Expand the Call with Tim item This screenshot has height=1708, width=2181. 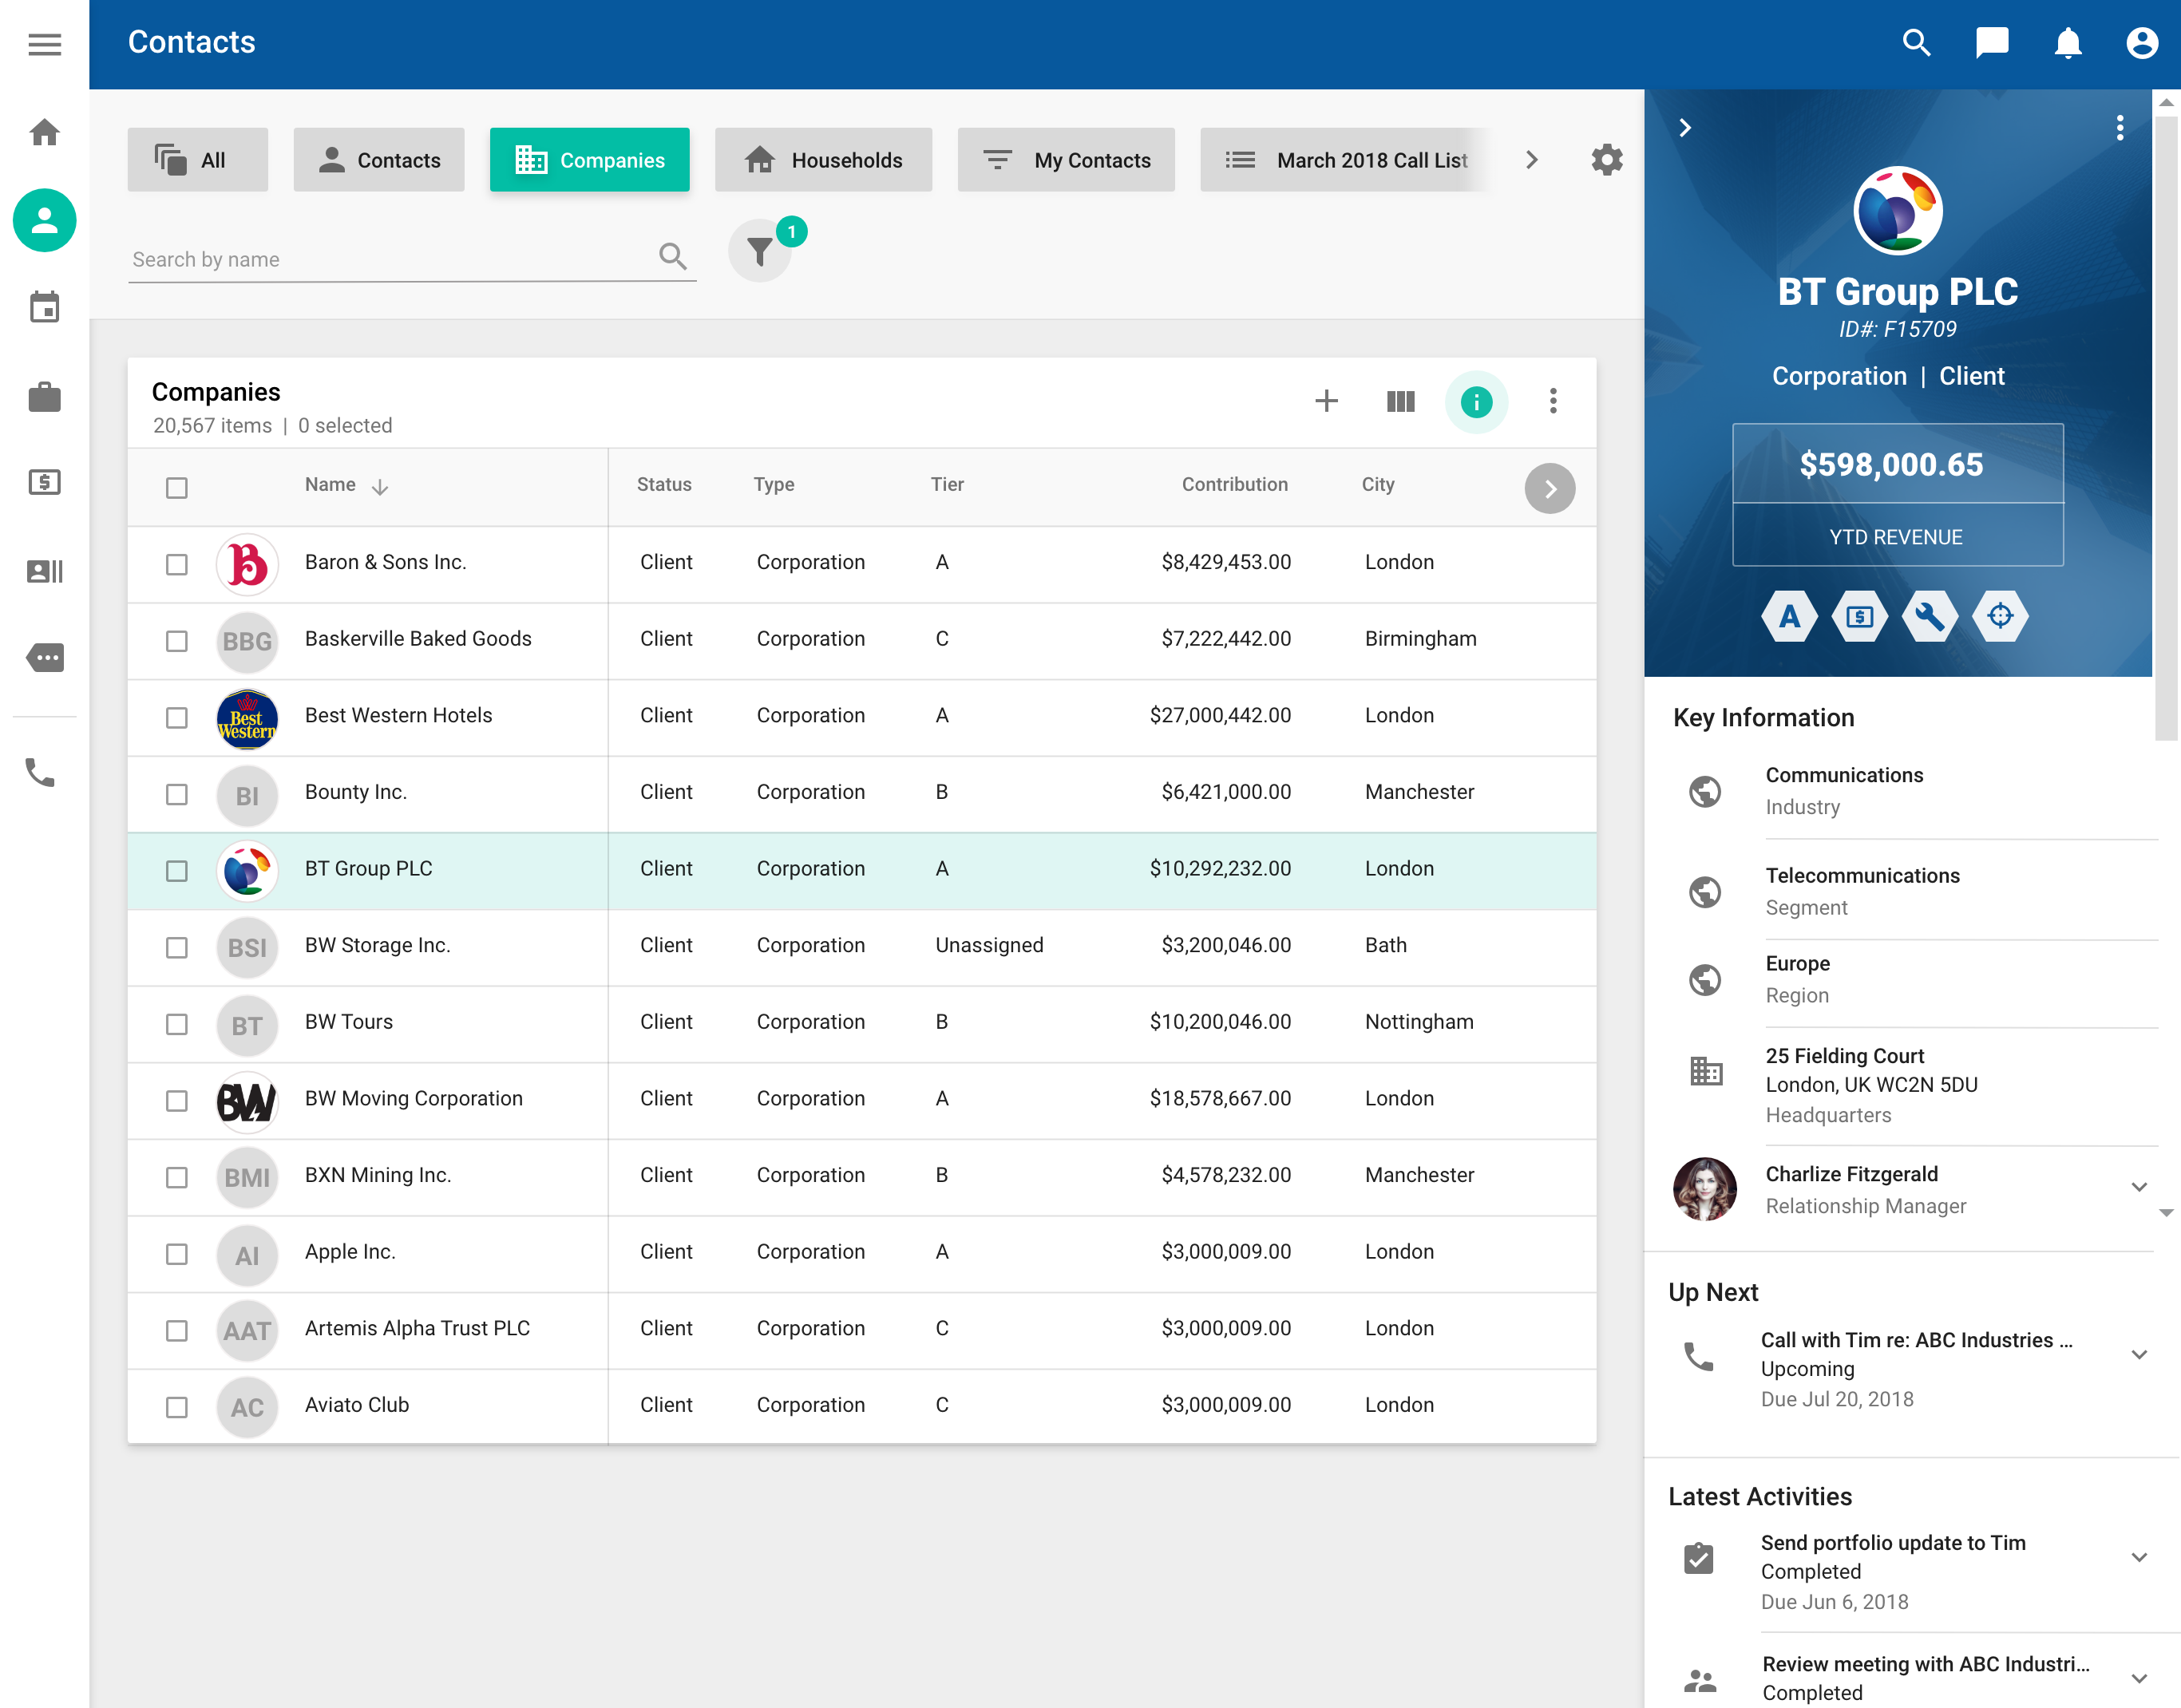click(x=2138, y=1355)
